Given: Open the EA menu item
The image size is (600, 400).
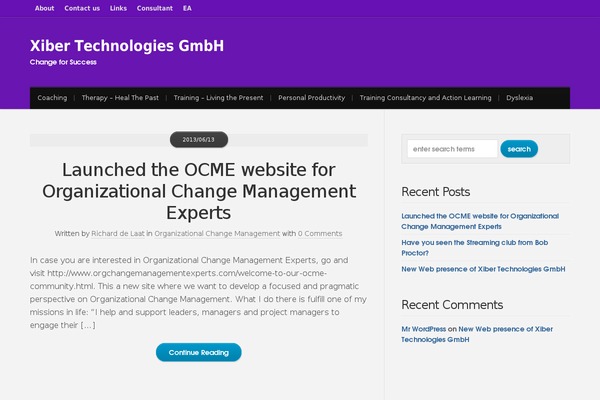Looking at the screenshot, I should [187, 8].
